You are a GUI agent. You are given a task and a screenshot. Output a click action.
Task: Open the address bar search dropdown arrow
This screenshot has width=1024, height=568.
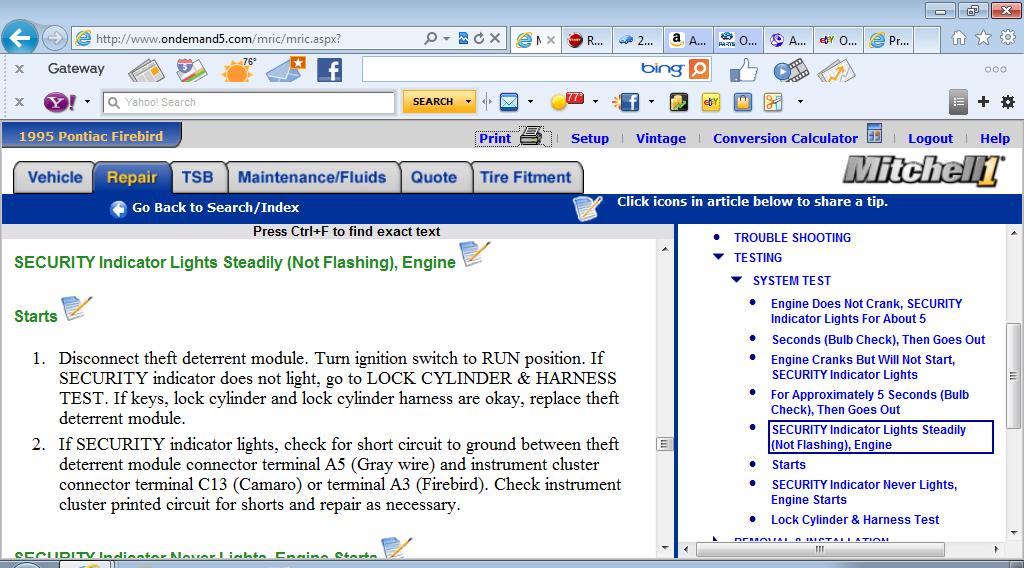(446, 39)
